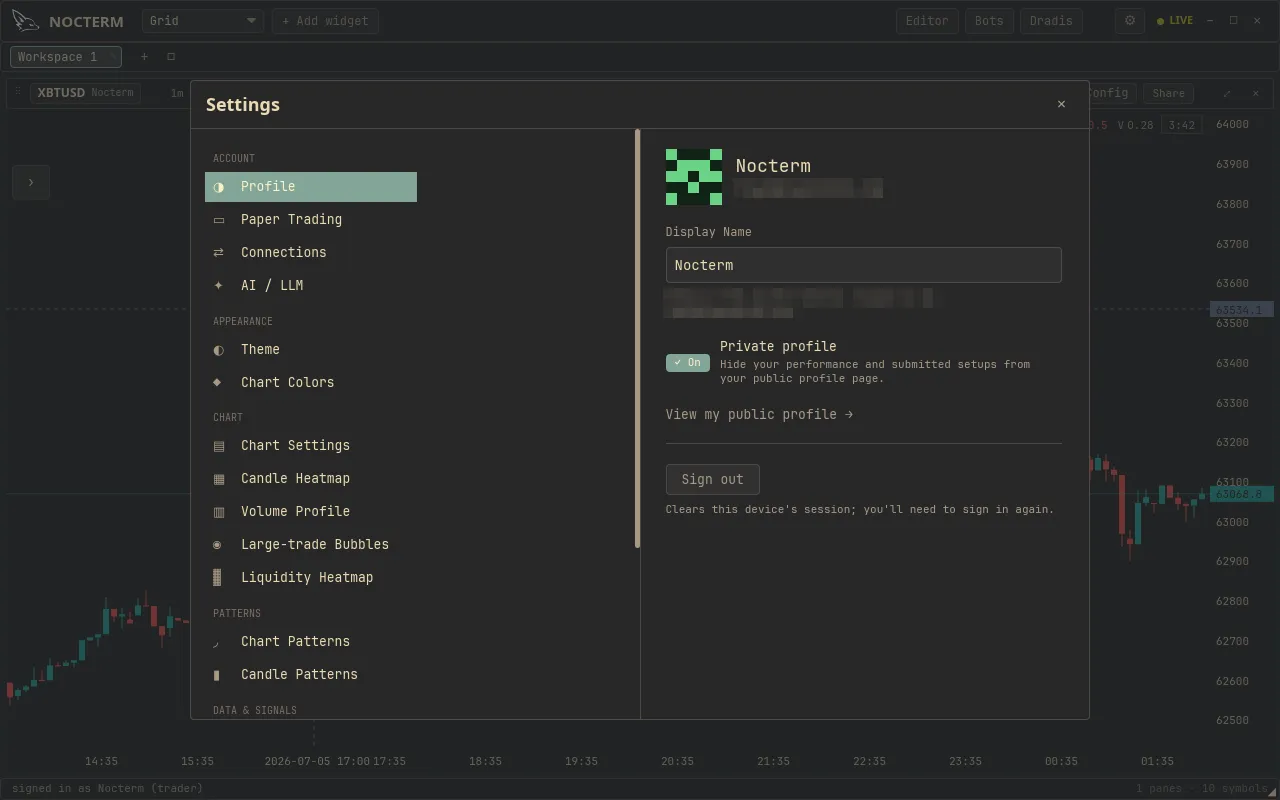Click the chart pane expand icon
This screenshot has height=800, width=1280.
(x=1227, y=93)
